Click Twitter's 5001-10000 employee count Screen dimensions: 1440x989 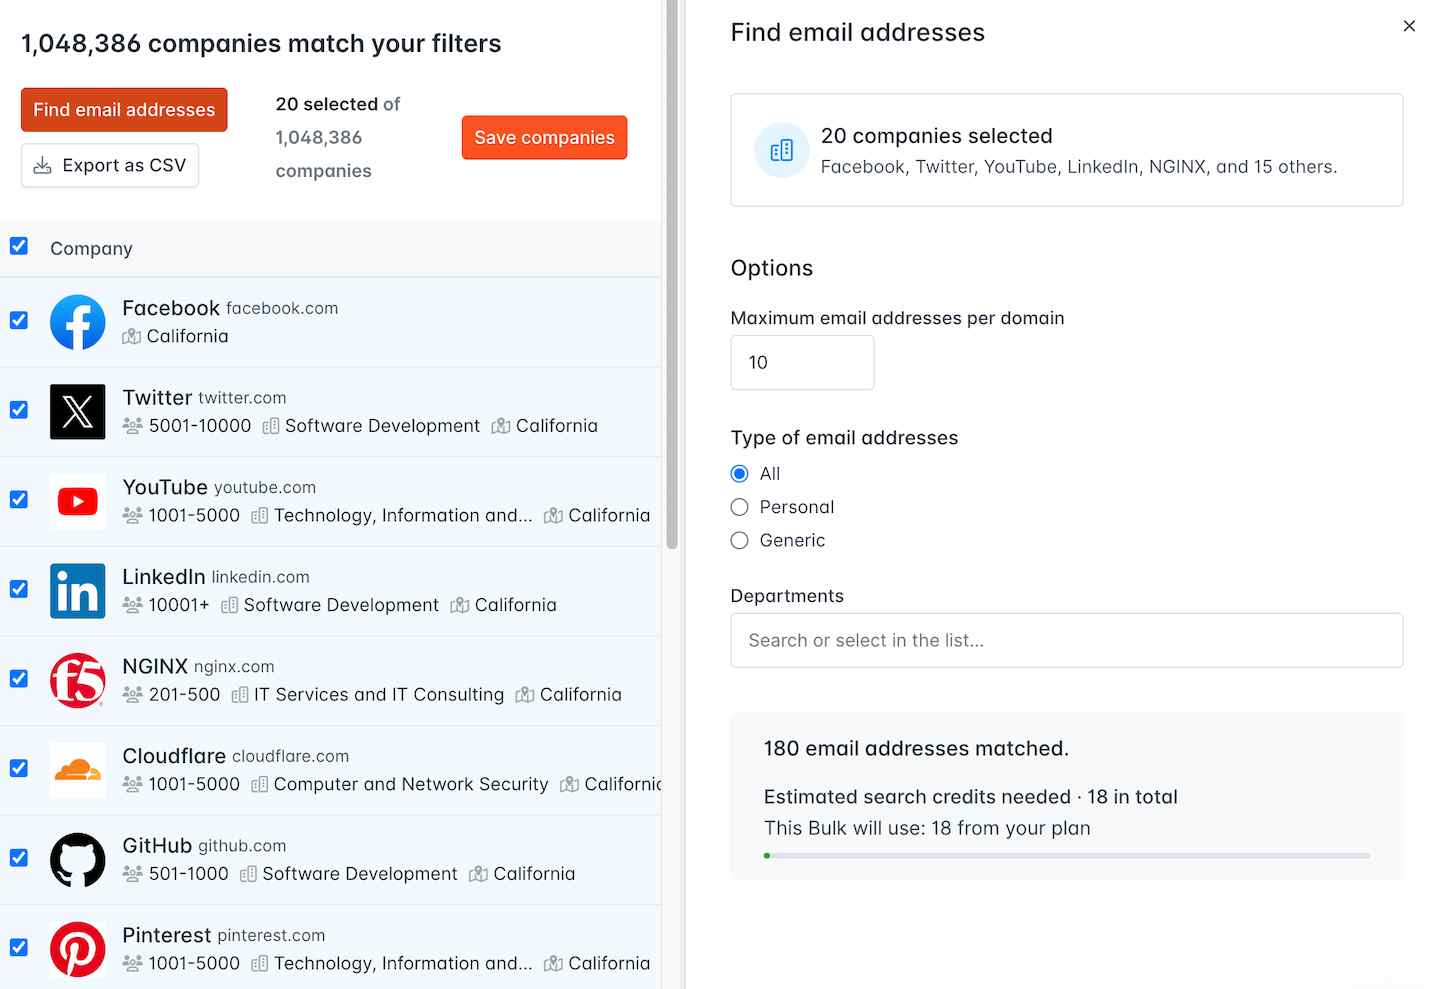pos(200,426)
